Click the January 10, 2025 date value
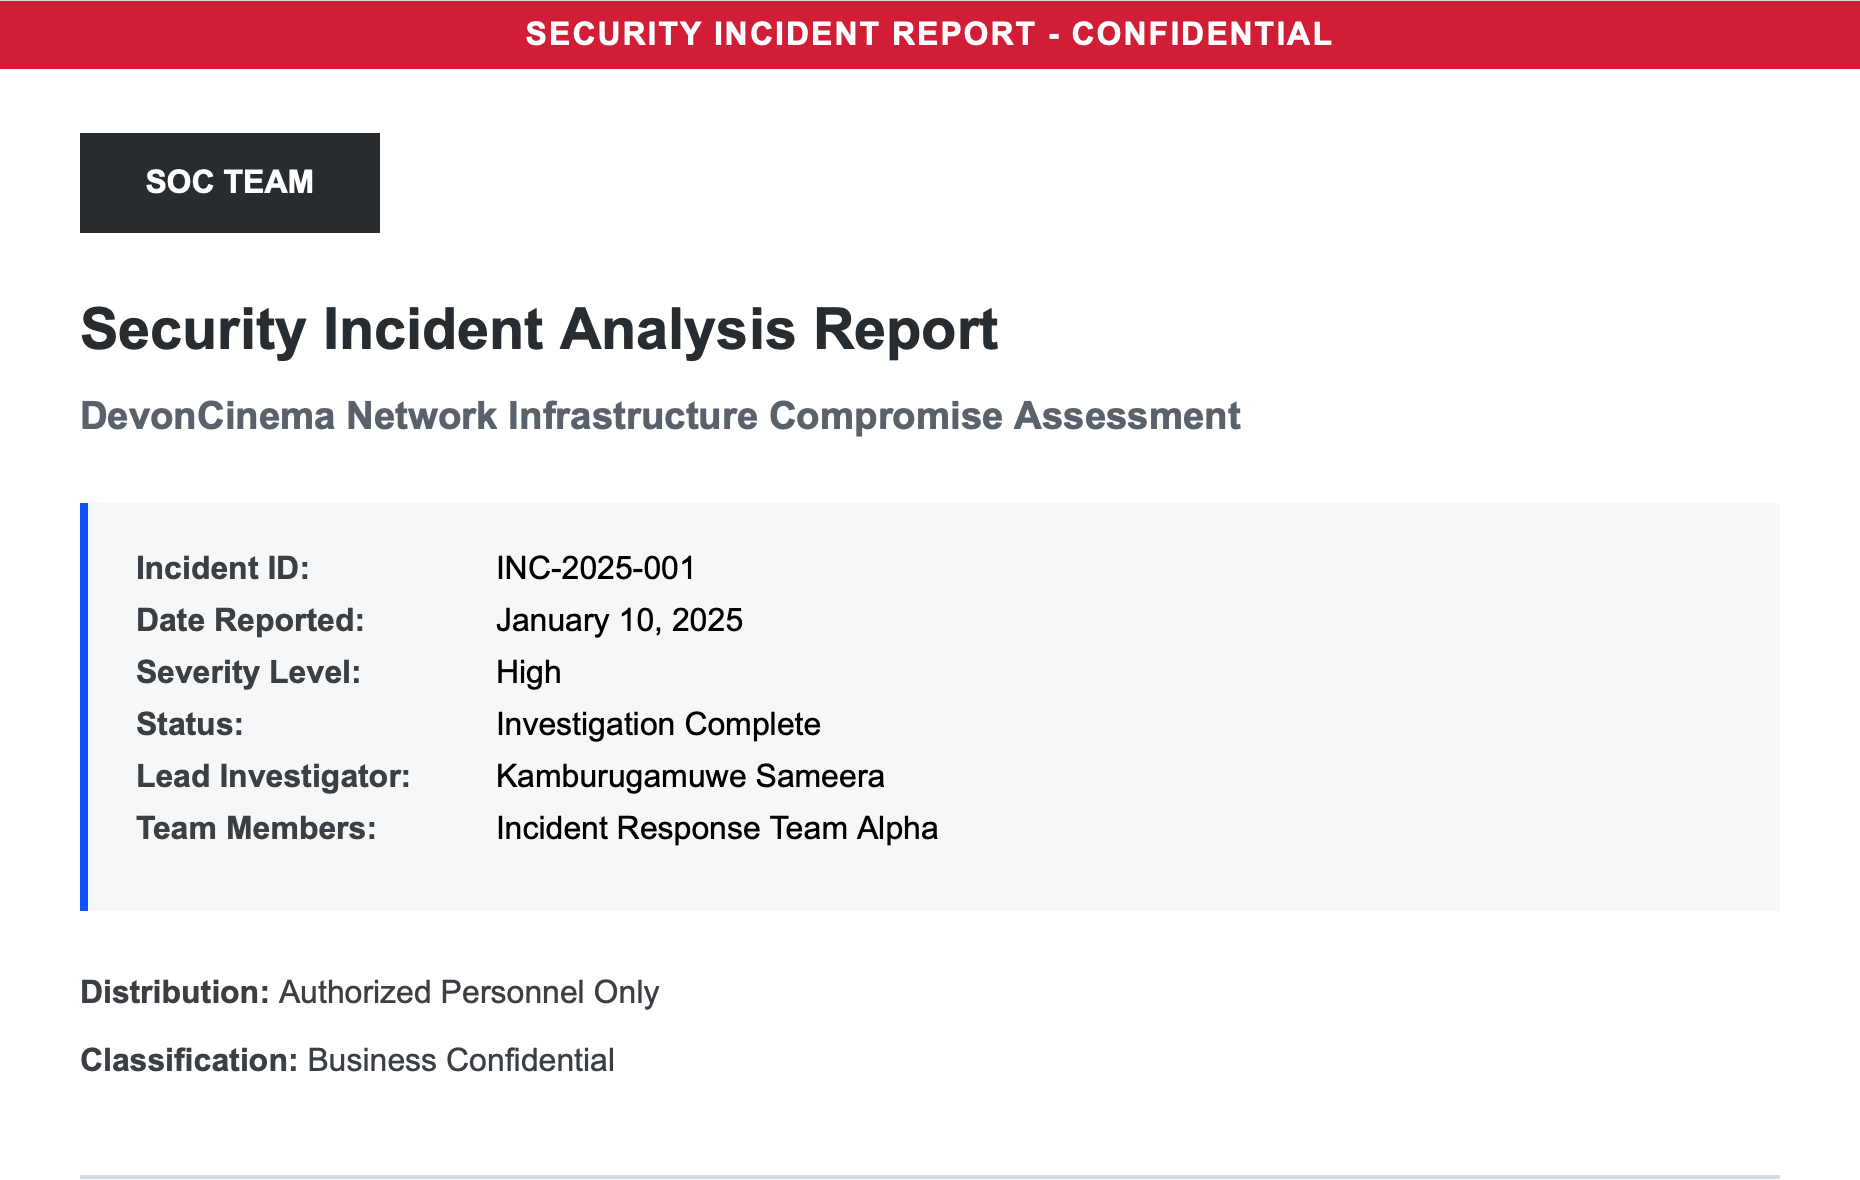The image size is (1860, 1180). (x=619, y=620)
